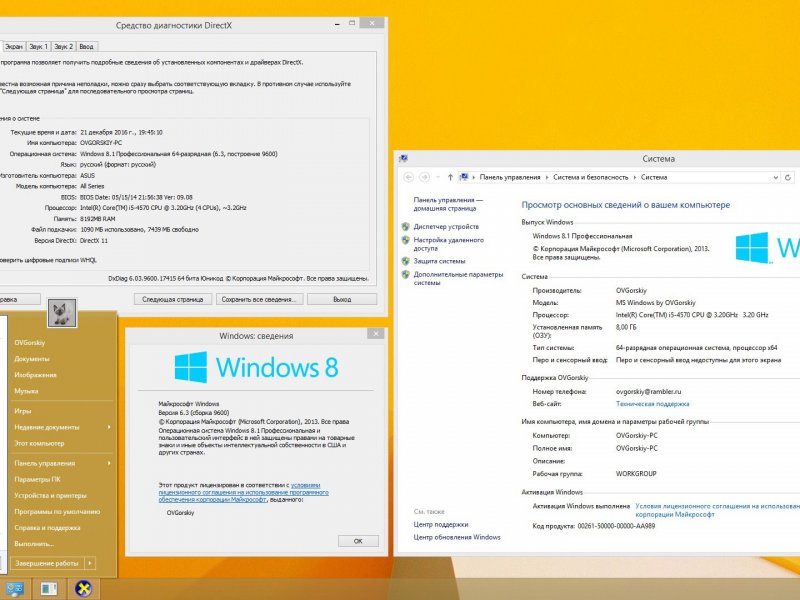Open Справка и поддержка menu entry
800x600 pixels.
click(47, 528)
